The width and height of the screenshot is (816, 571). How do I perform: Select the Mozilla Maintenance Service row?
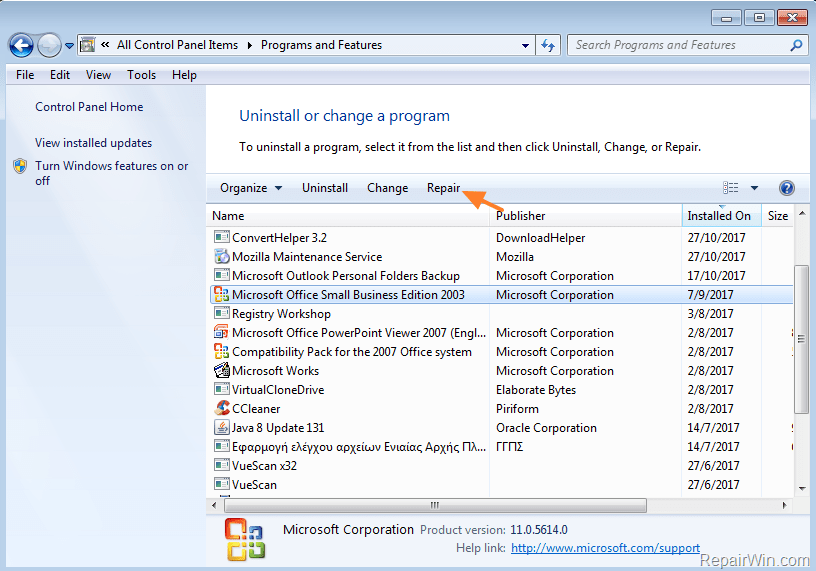click(x=502, y=257)
